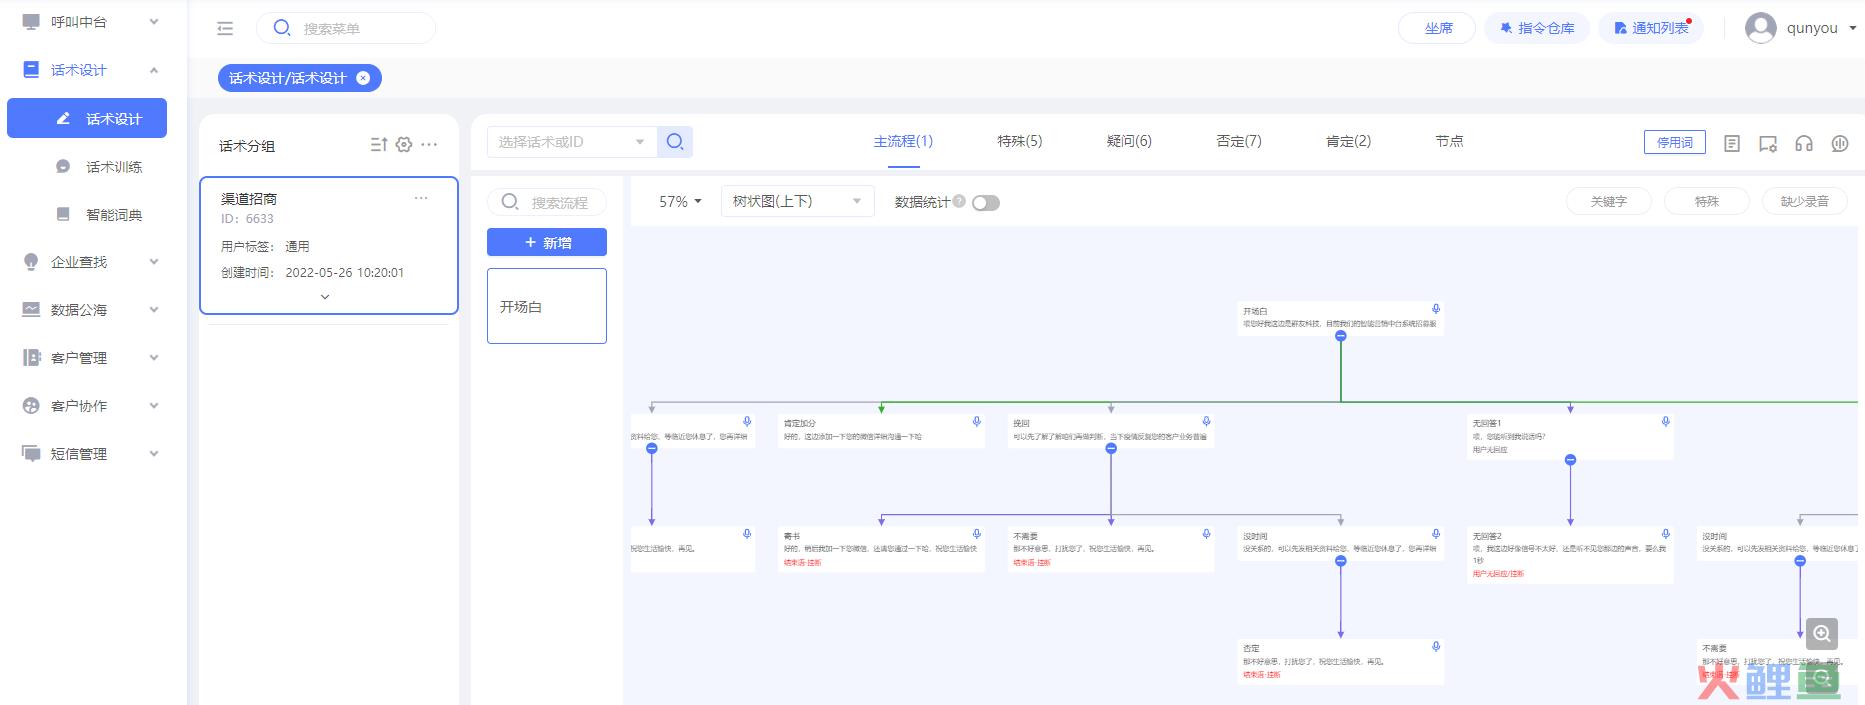Click the audio waveform icon in the top toolbar
Viewport: 1865px width, 705px height.
point(1840,143)
